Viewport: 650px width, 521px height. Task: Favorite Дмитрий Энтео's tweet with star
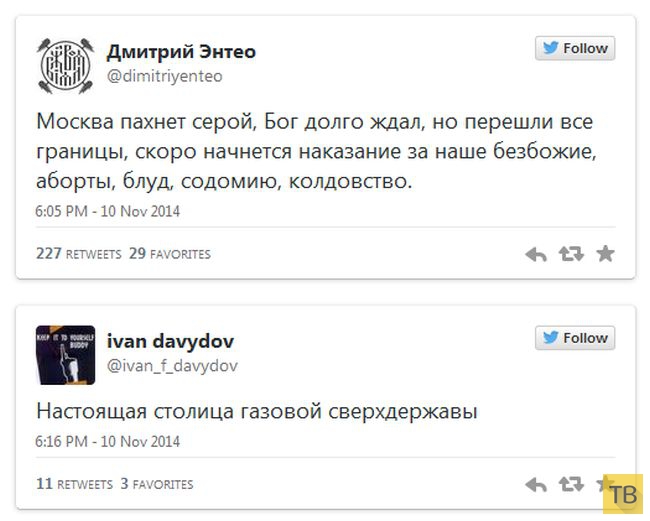pyautogui.click(x=604, y=254)
